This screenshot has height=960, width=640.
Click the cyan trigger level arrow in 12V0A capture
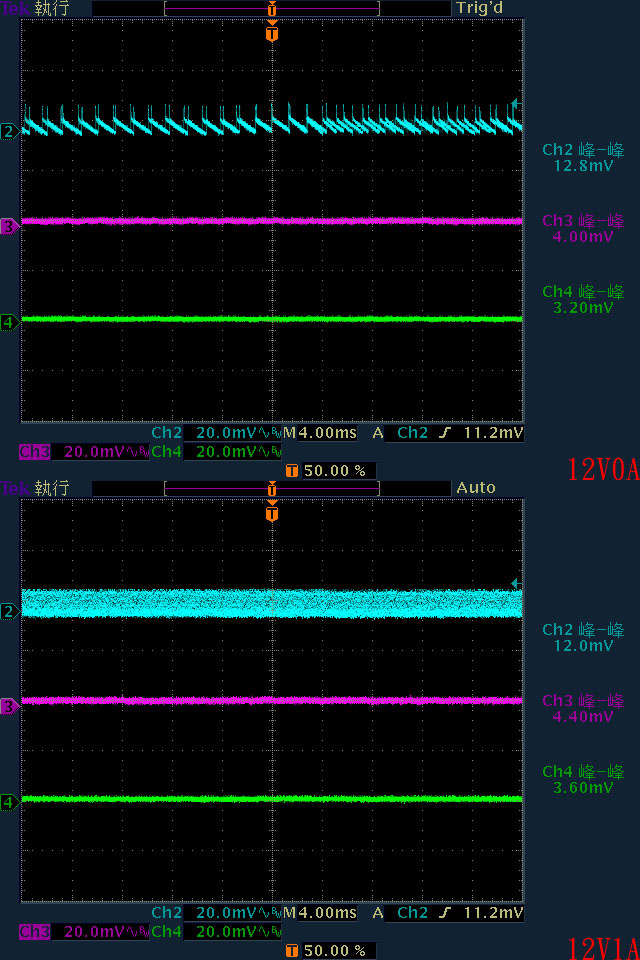516,103
